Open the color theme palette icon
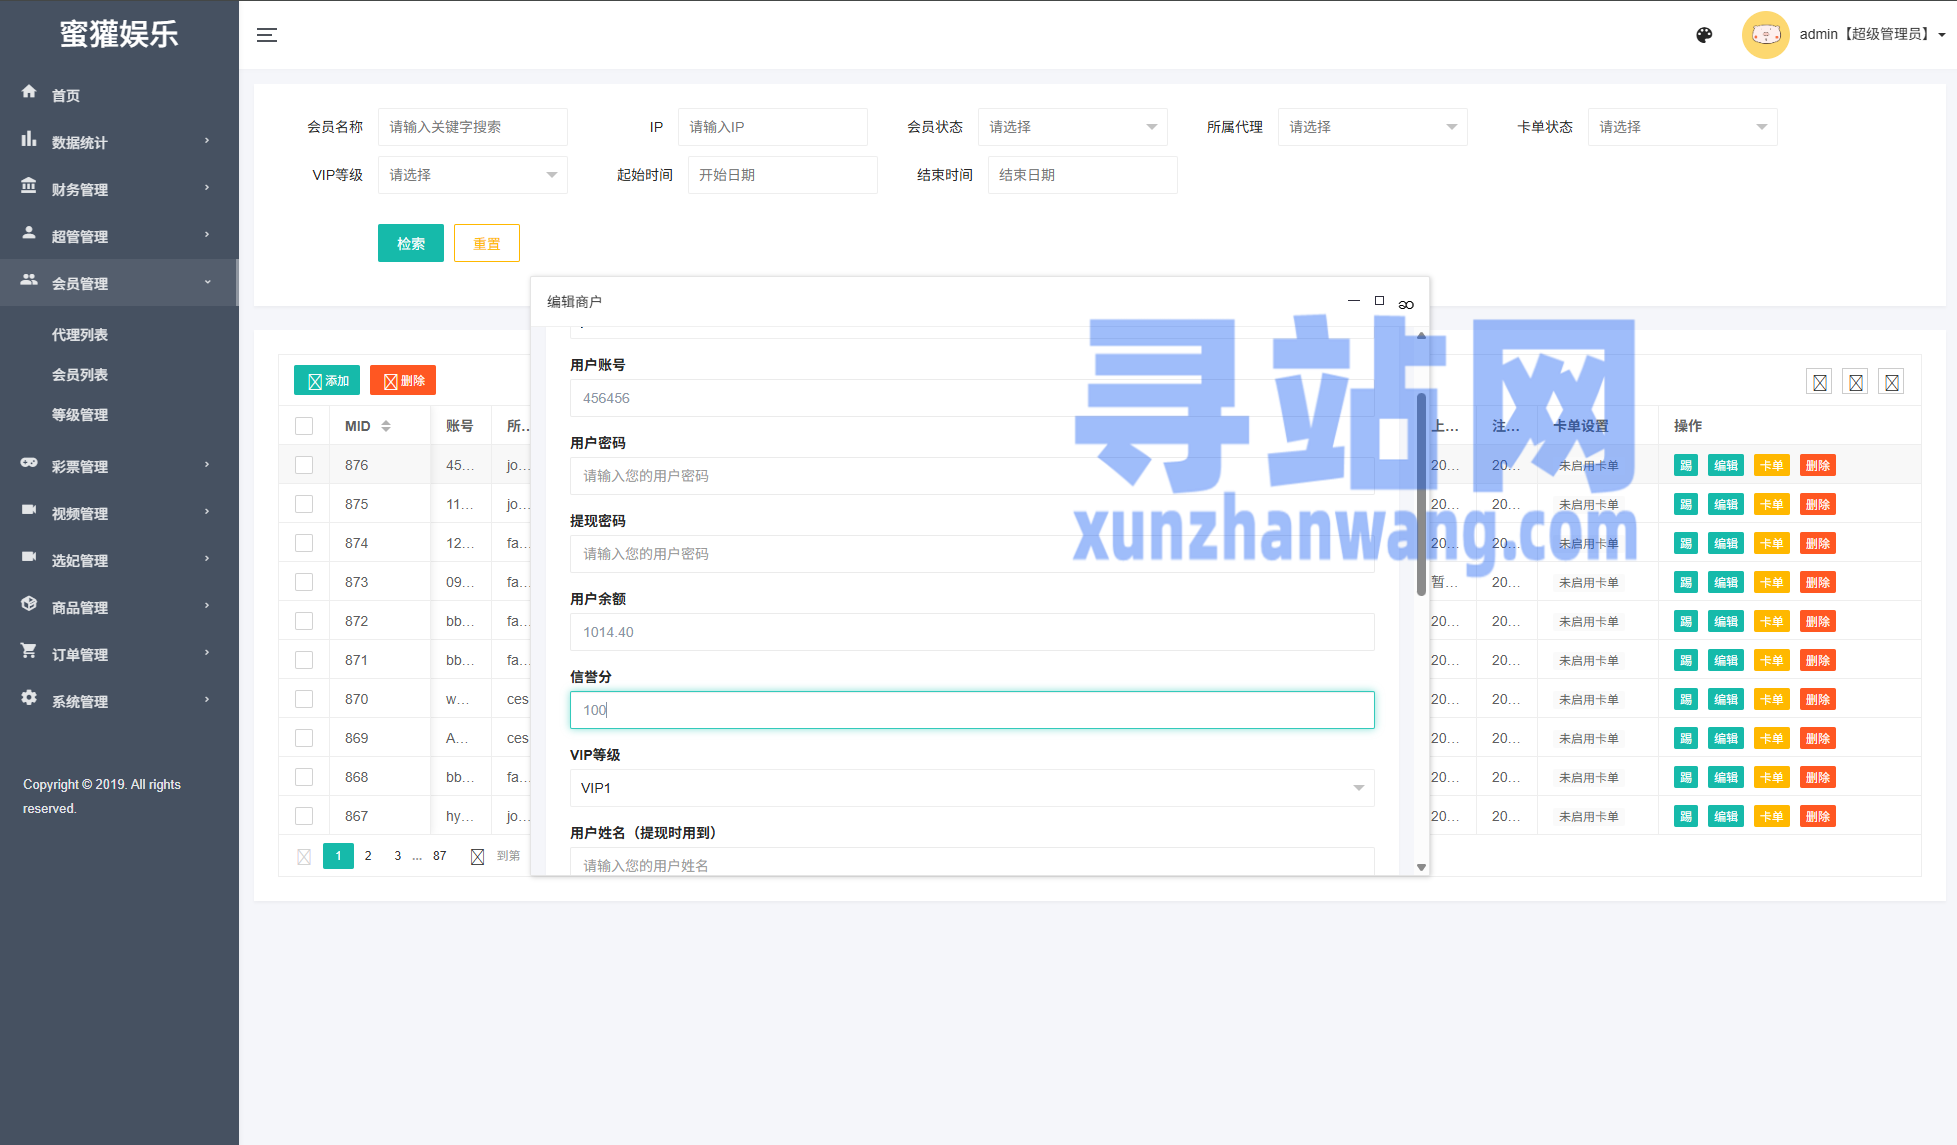This screenshot has width=1957, height=1145. 1704,35
